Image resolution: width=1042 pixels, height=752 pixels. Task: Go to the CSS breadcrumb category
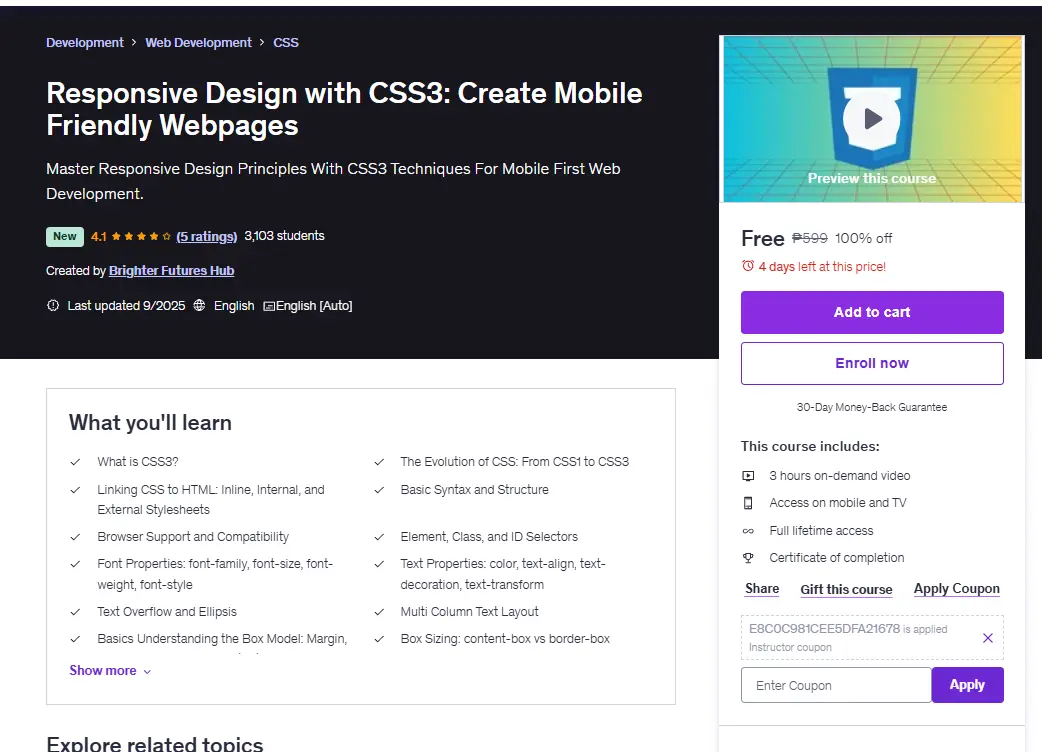286,43
